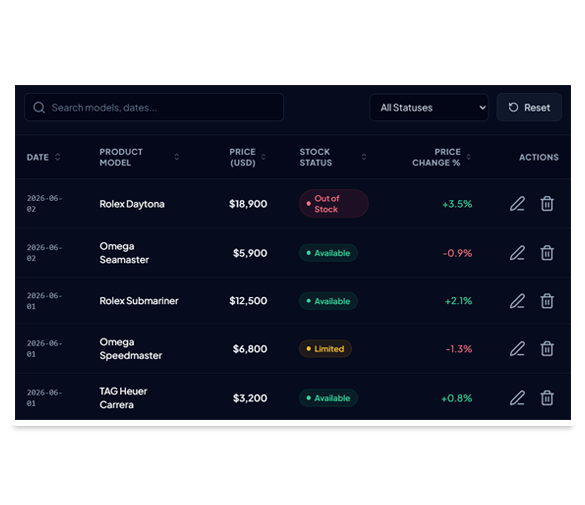Edit the Omega Speedmaster row
The width and height of the screenshot is (585, 505).
pyautogui.click(x=517, y=349)
